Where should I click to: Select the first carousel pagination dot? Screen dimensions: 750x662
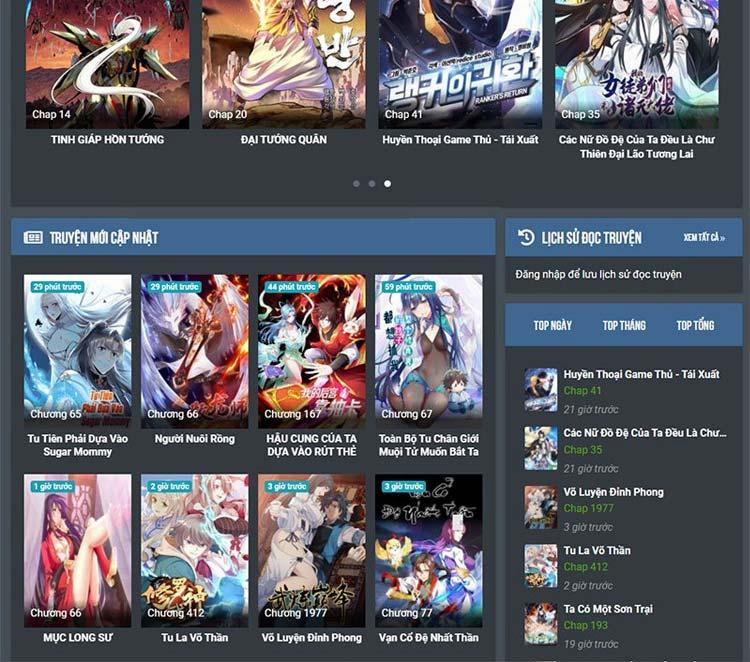(x=356, y=184)
